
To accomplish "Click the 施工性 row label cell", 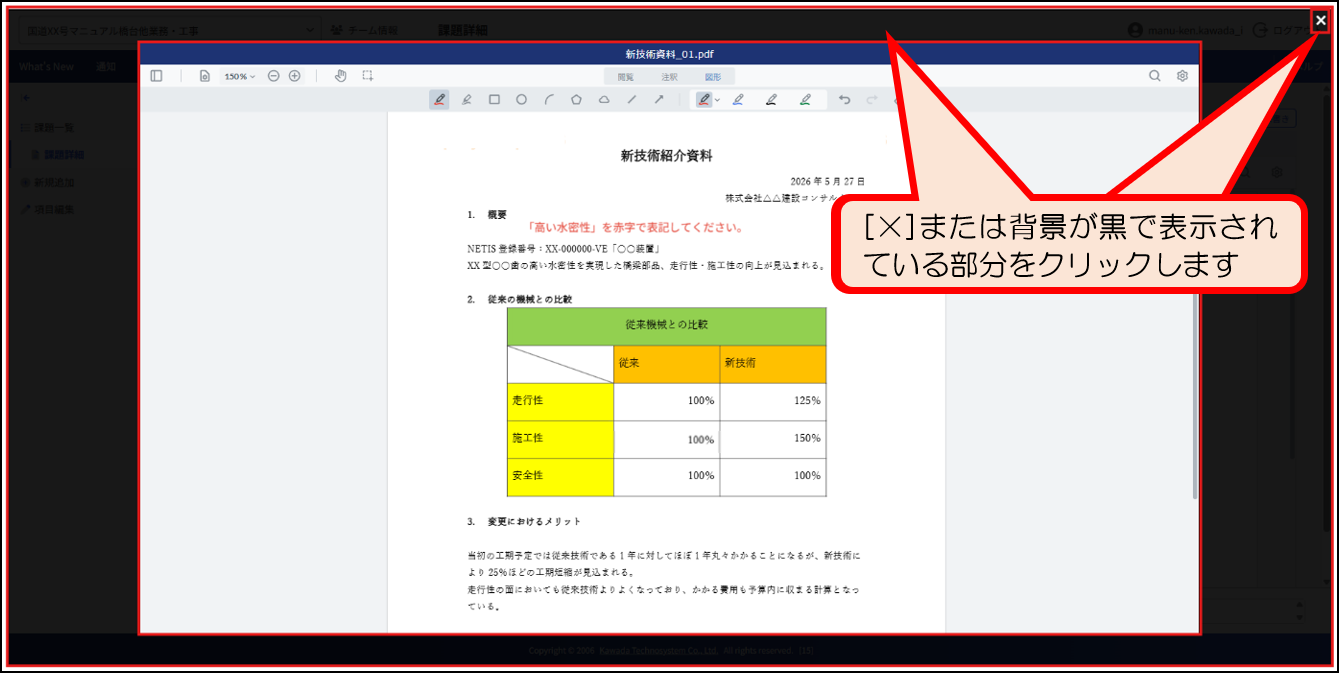I will tap(560, 439).
